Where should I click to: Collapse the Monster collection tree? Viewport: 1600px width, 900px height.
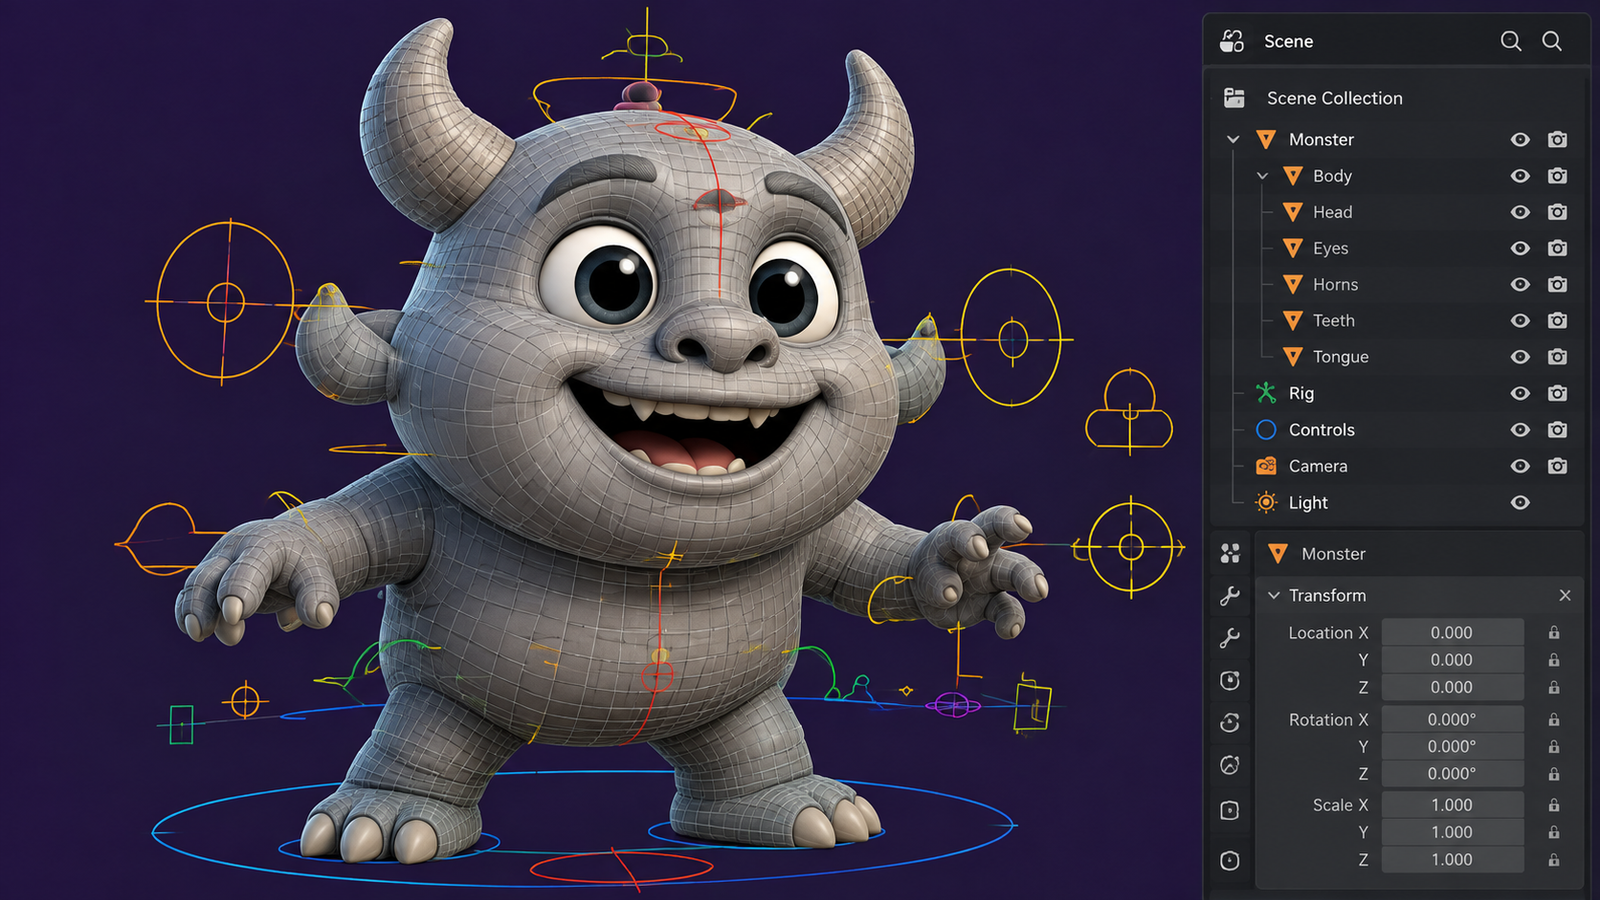[x=1233, y=139]
